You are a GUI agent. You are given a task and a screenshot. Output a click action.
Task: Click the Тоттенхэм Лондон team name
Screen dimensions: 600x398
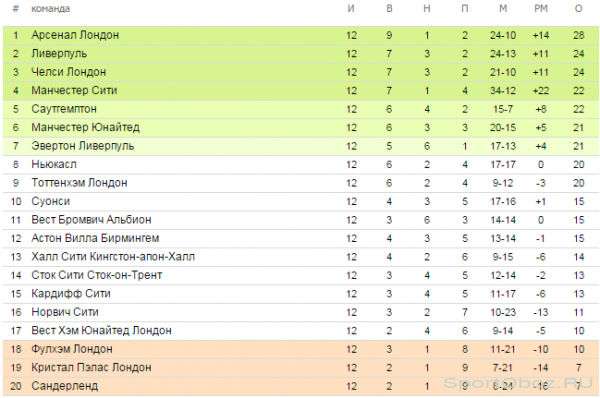pos(79,183)
